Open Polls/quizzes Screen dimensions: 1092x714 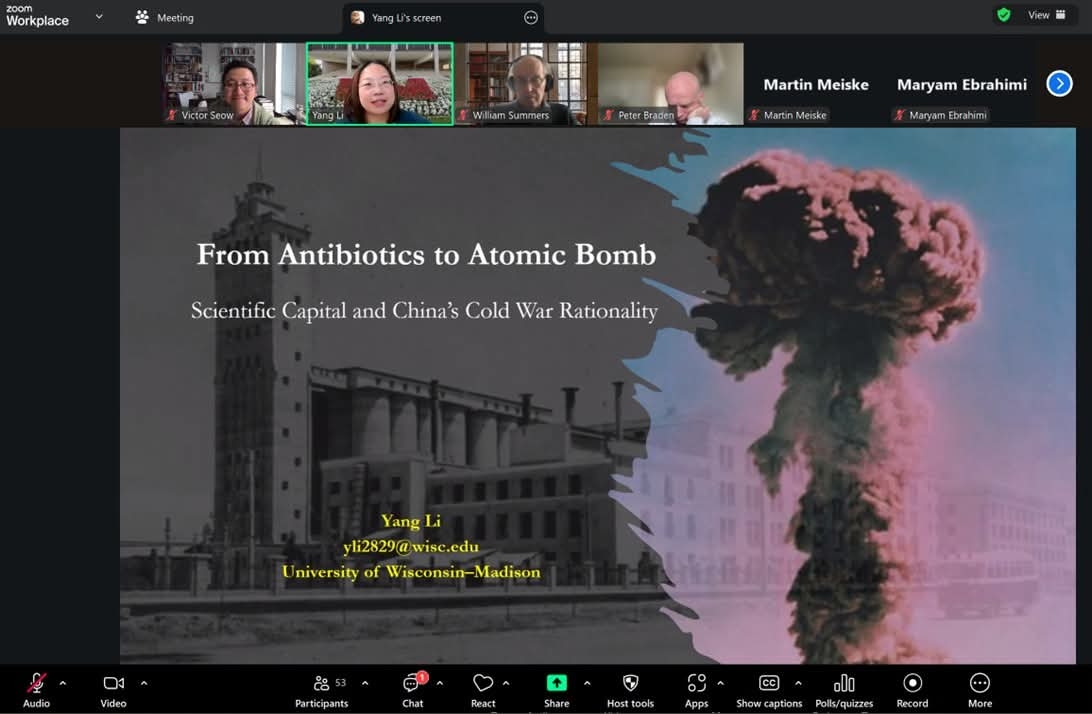[844, 690]
